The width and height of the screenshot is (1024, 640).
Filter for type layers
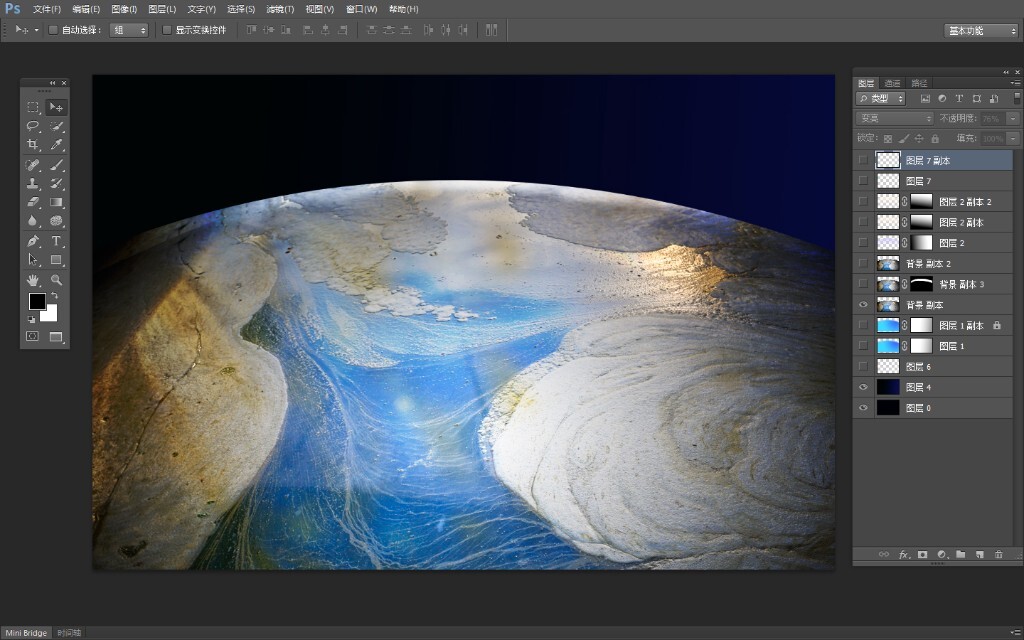[959, 99]
